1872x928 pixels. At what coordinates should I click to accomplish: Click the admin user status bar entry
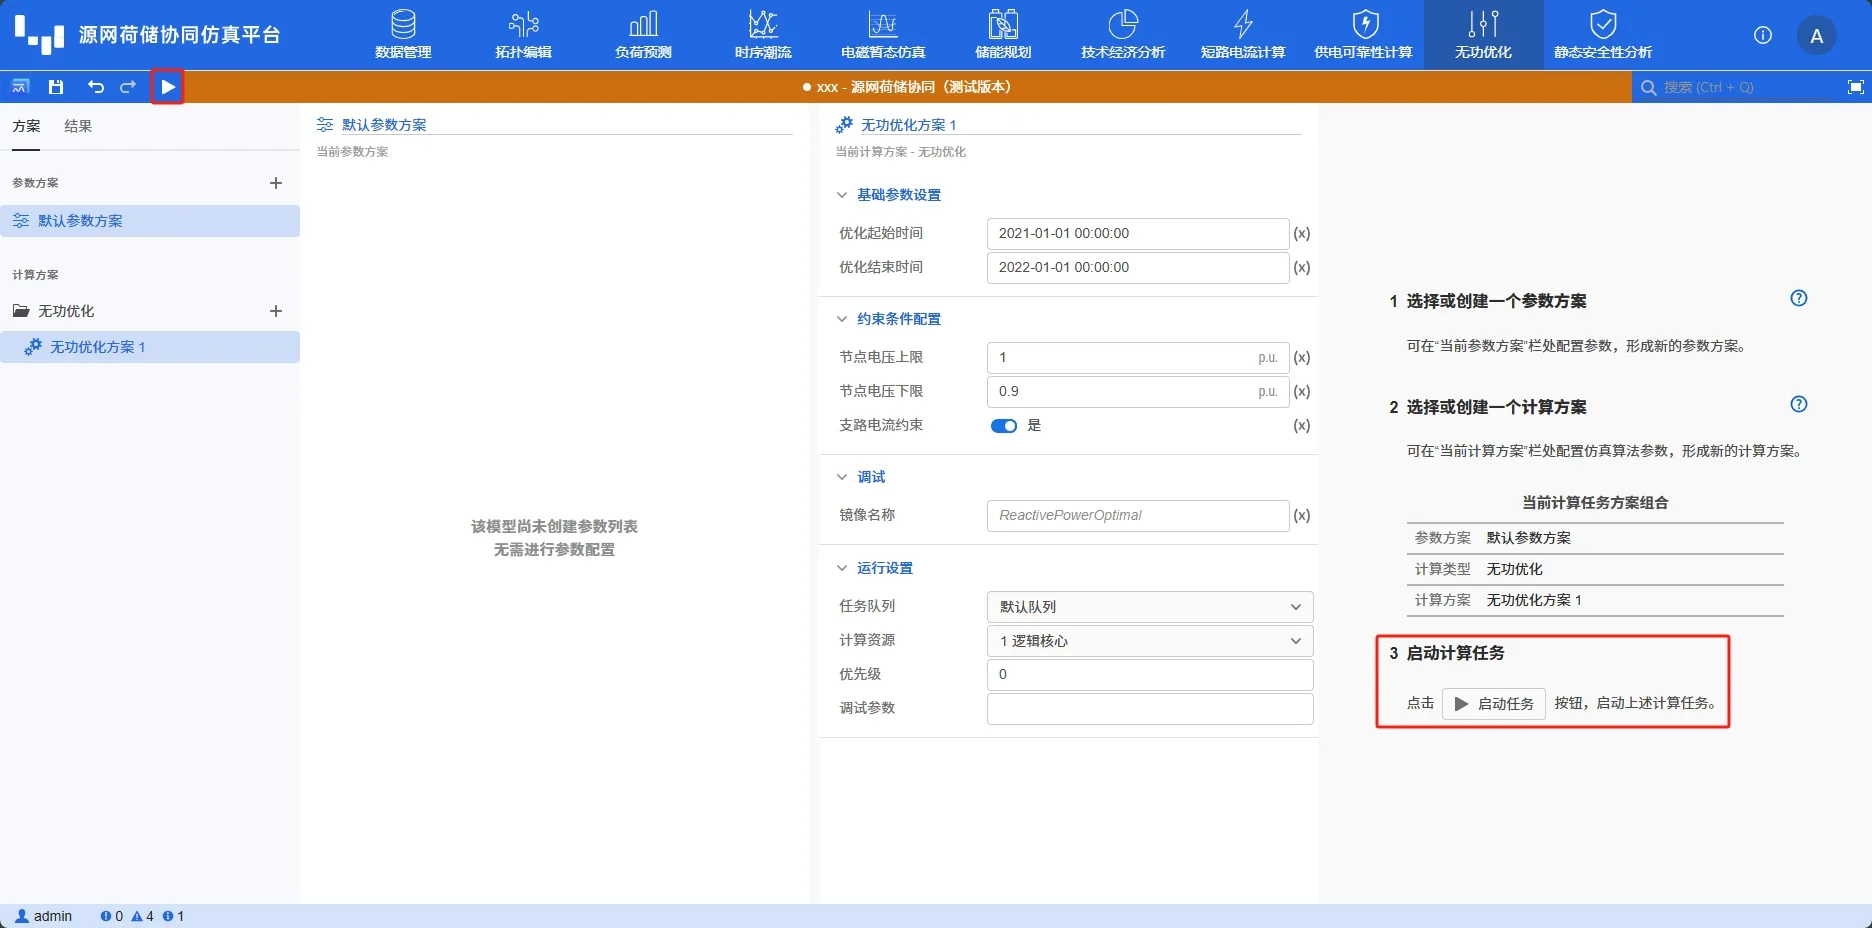coord(44,916)
